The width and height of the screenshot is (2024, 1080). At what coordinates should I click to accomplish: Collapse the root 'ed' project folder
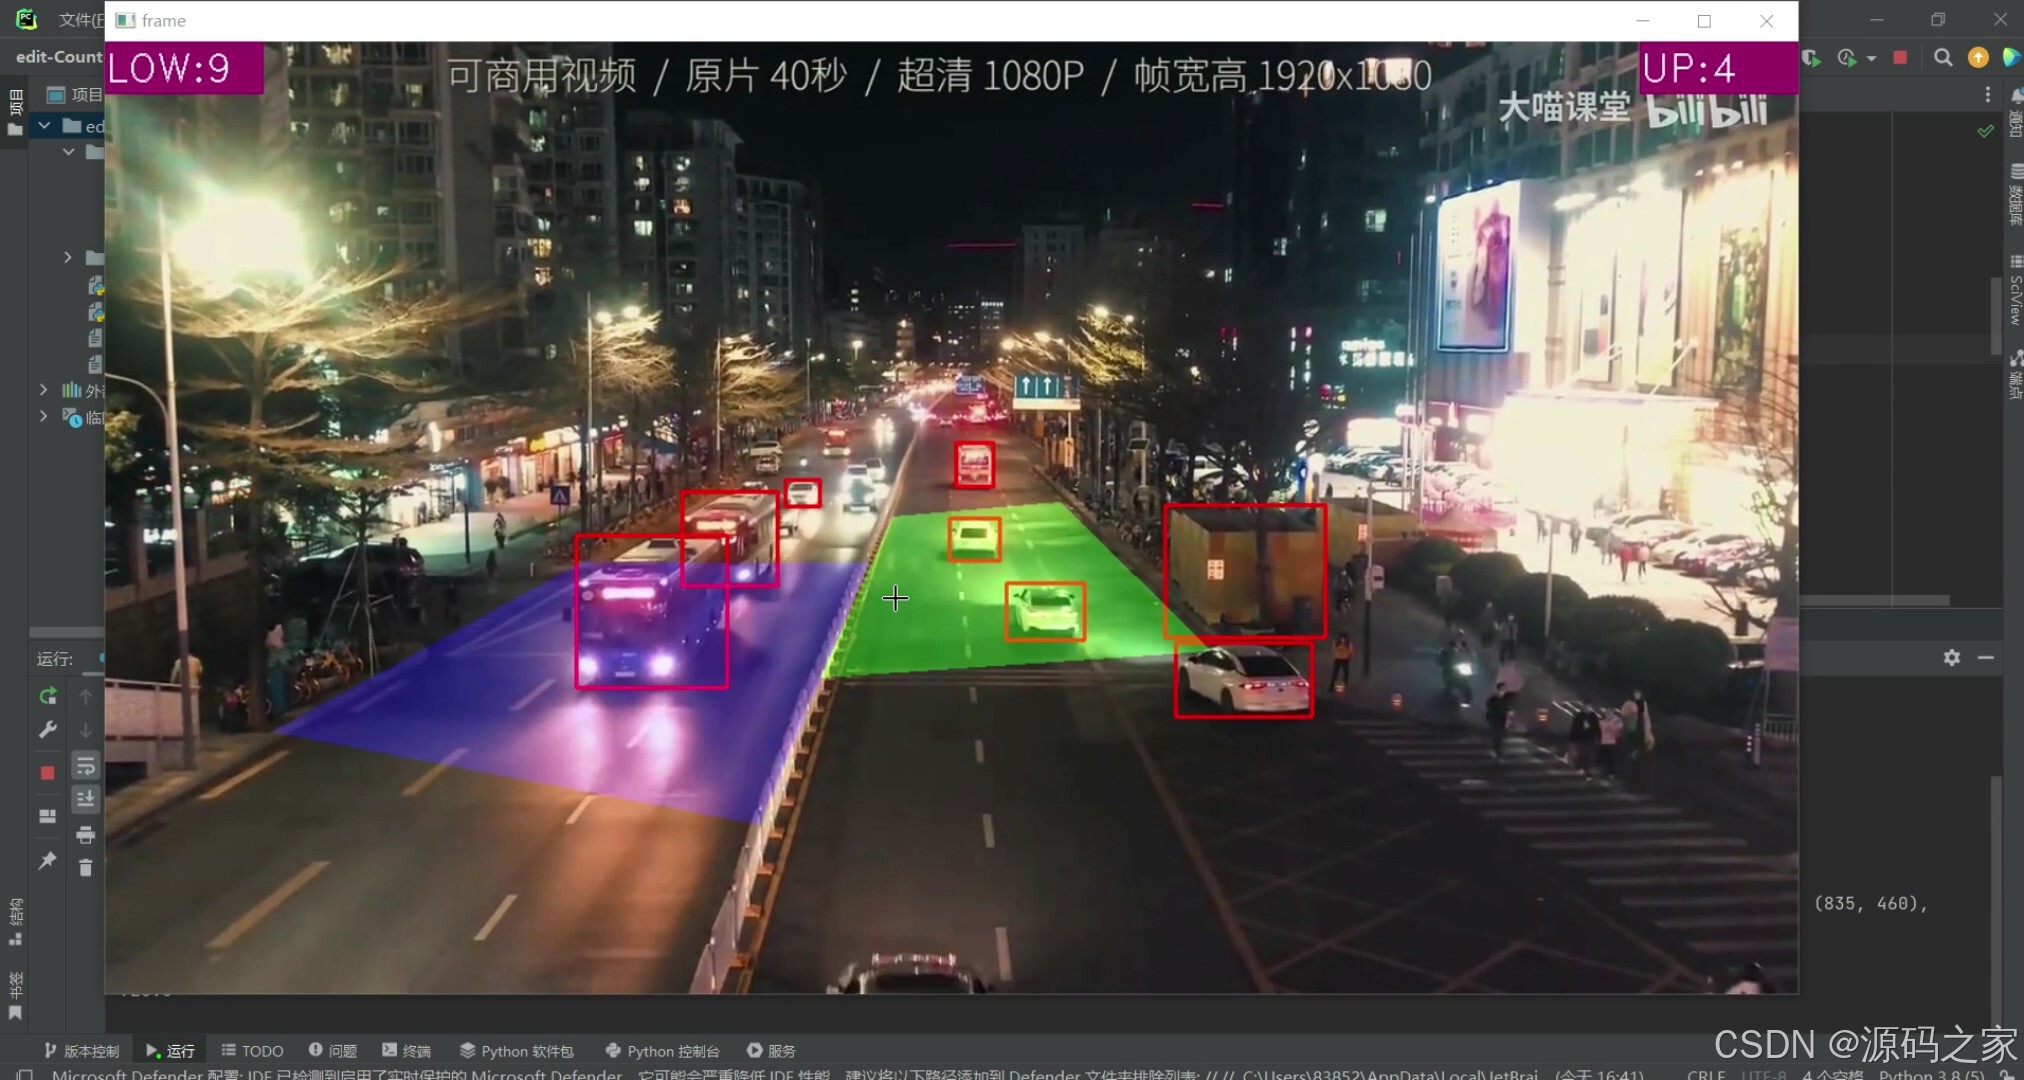[x=44, y=126]
